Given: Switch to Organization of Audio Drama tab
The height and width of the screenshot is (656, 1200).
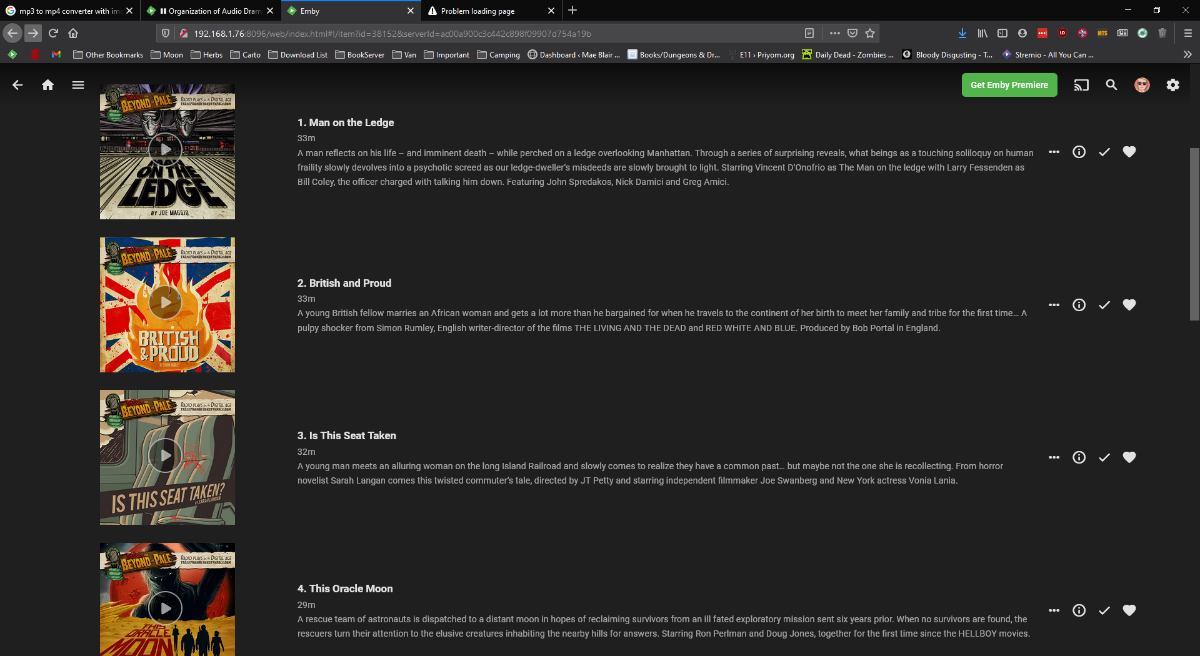Looking at the screenshot, I should point(209,10).
